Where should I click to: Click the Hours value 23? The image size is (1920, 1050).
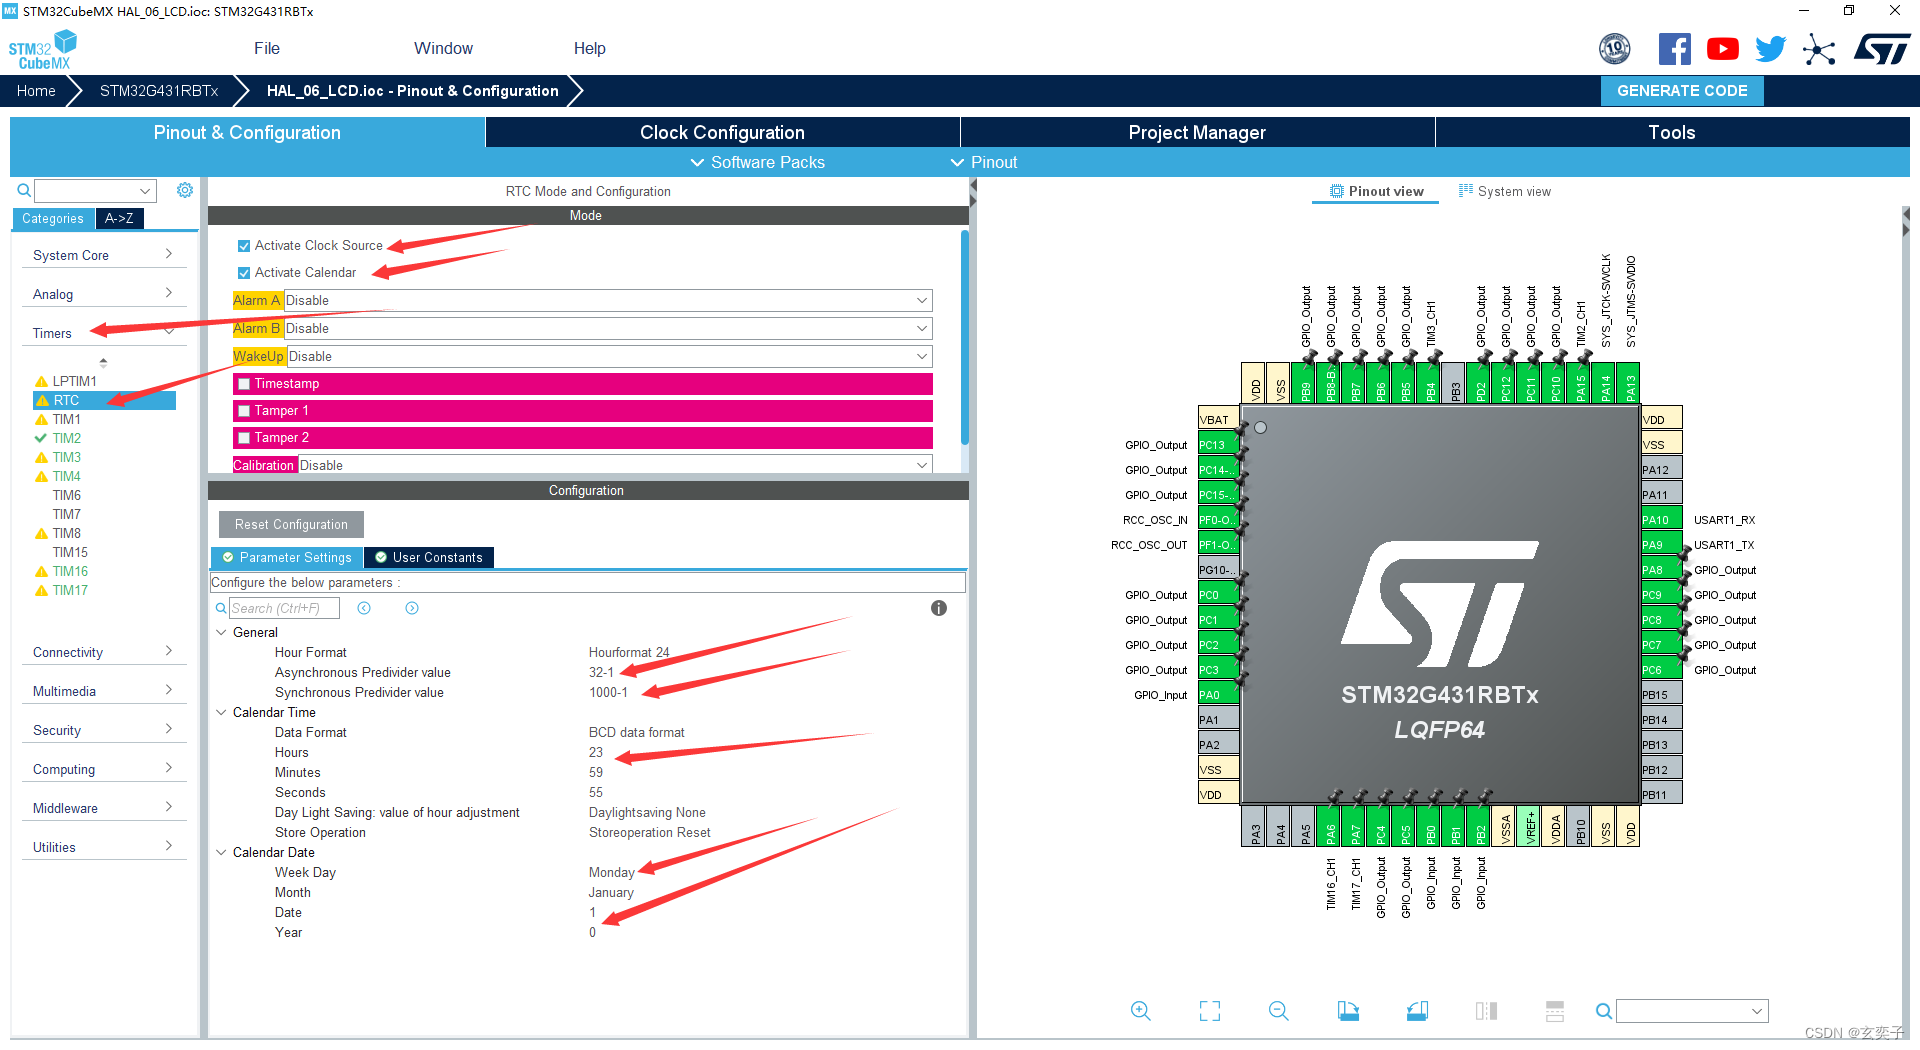596,753
